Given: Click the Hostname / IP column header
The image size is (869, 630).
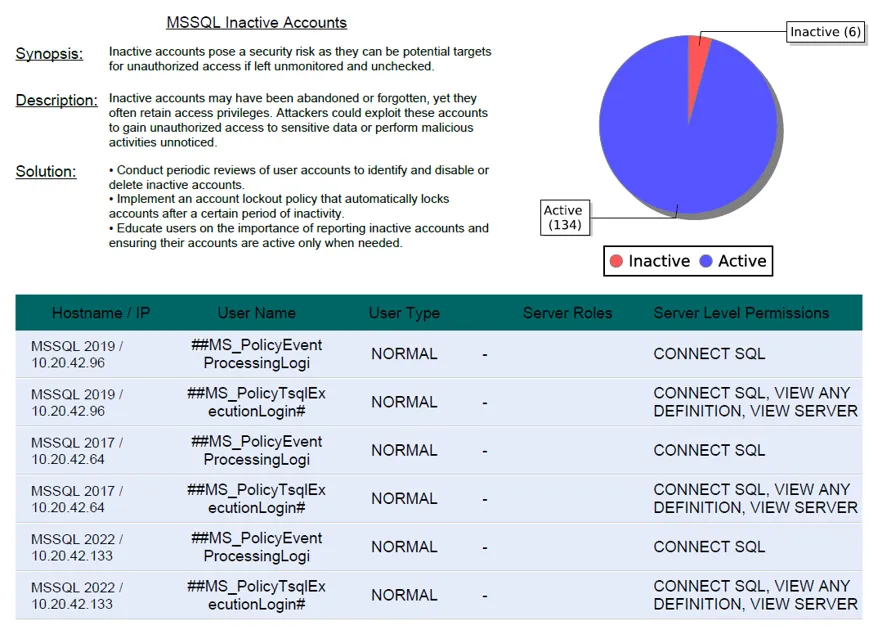Looking at the screenshot, I should pos(101,313).
